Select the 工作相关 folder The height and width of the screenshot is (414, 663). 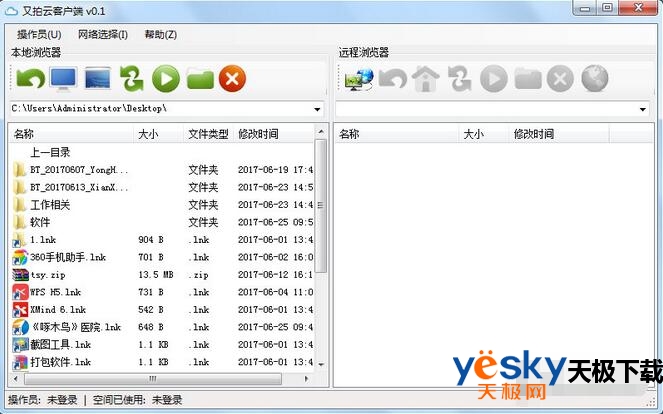pyautogui.click(x=50, y=205)
